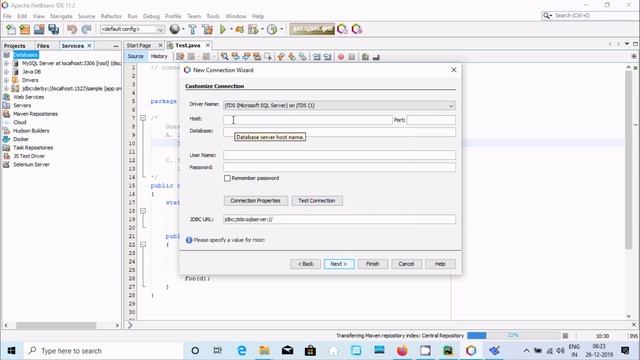Open the Windows Start menu
The image size is (640, 360).
(11, 351)
